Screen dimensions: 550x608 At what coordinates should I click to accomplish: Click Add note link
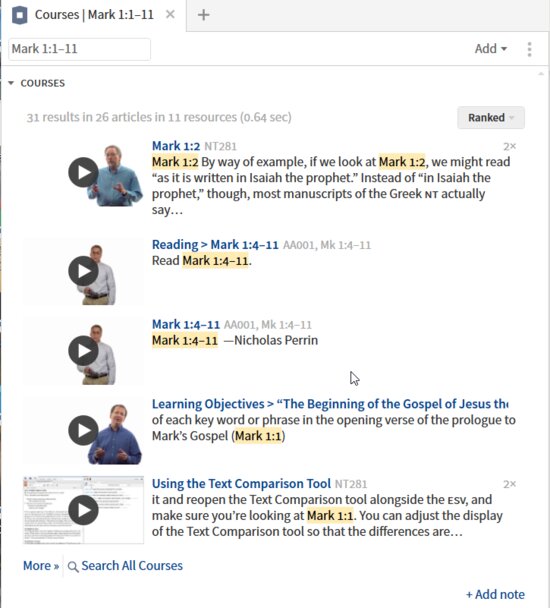pyautogui.click(x=495, y=594)
